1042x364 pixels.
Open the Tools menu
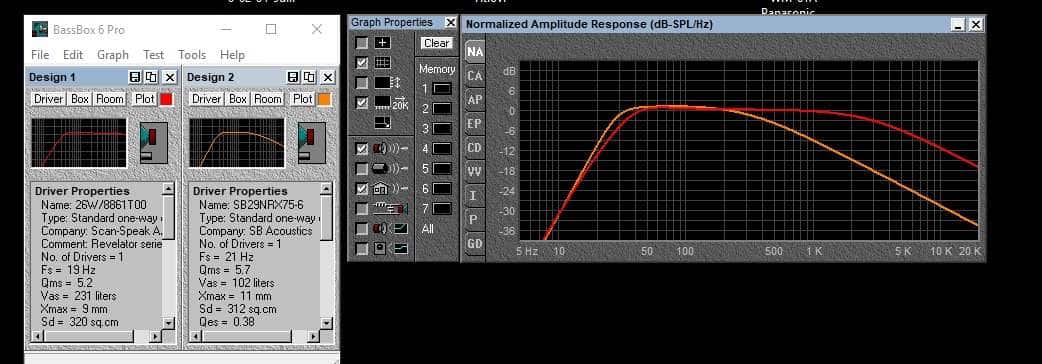(191, 54)
